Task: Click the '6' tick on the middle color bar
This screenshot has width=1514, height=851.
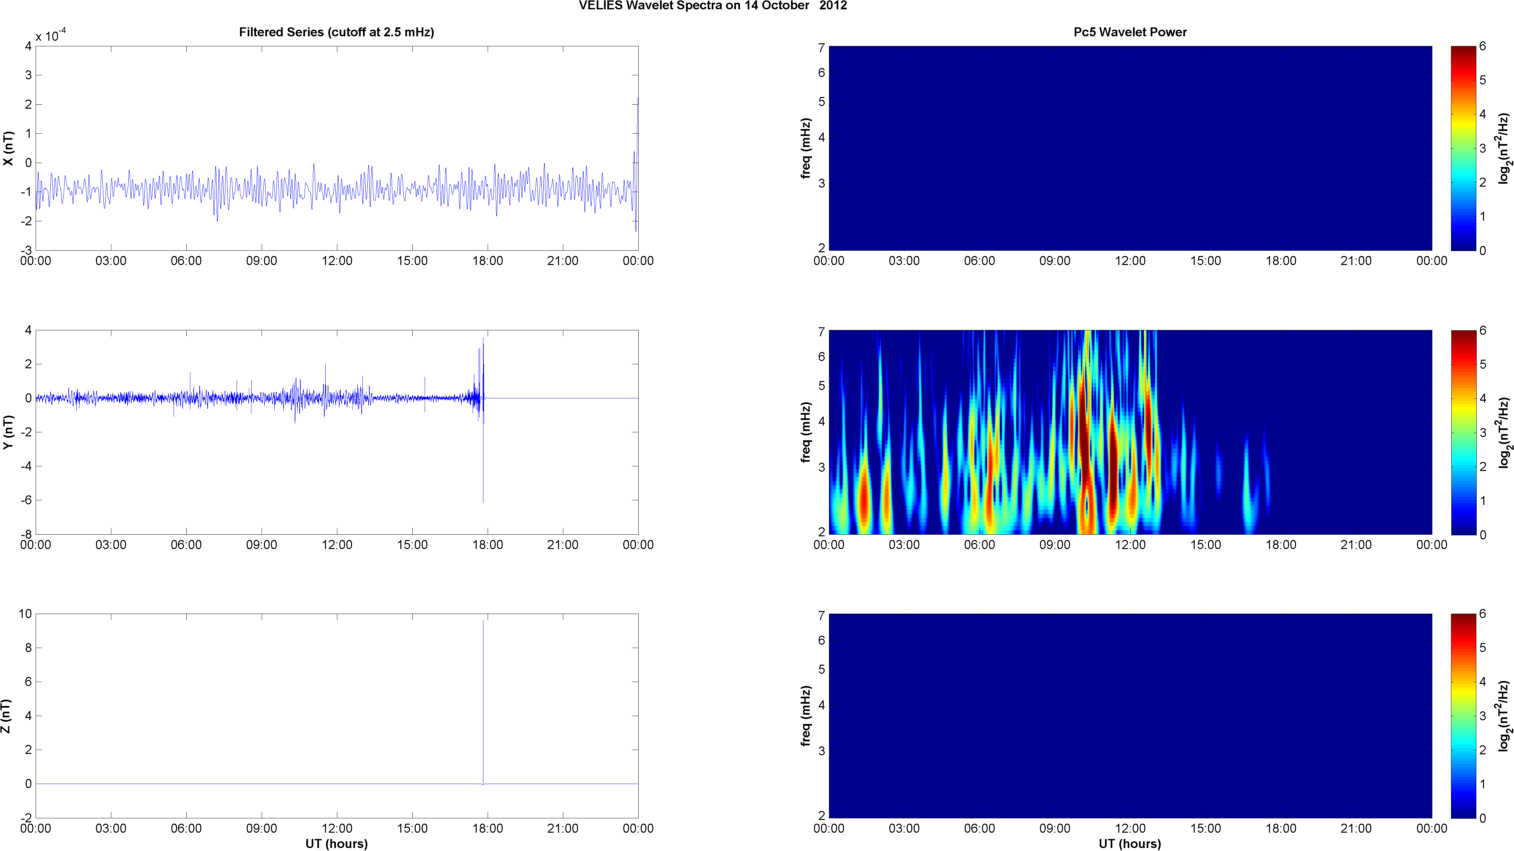Action: tap(1483, 330)
